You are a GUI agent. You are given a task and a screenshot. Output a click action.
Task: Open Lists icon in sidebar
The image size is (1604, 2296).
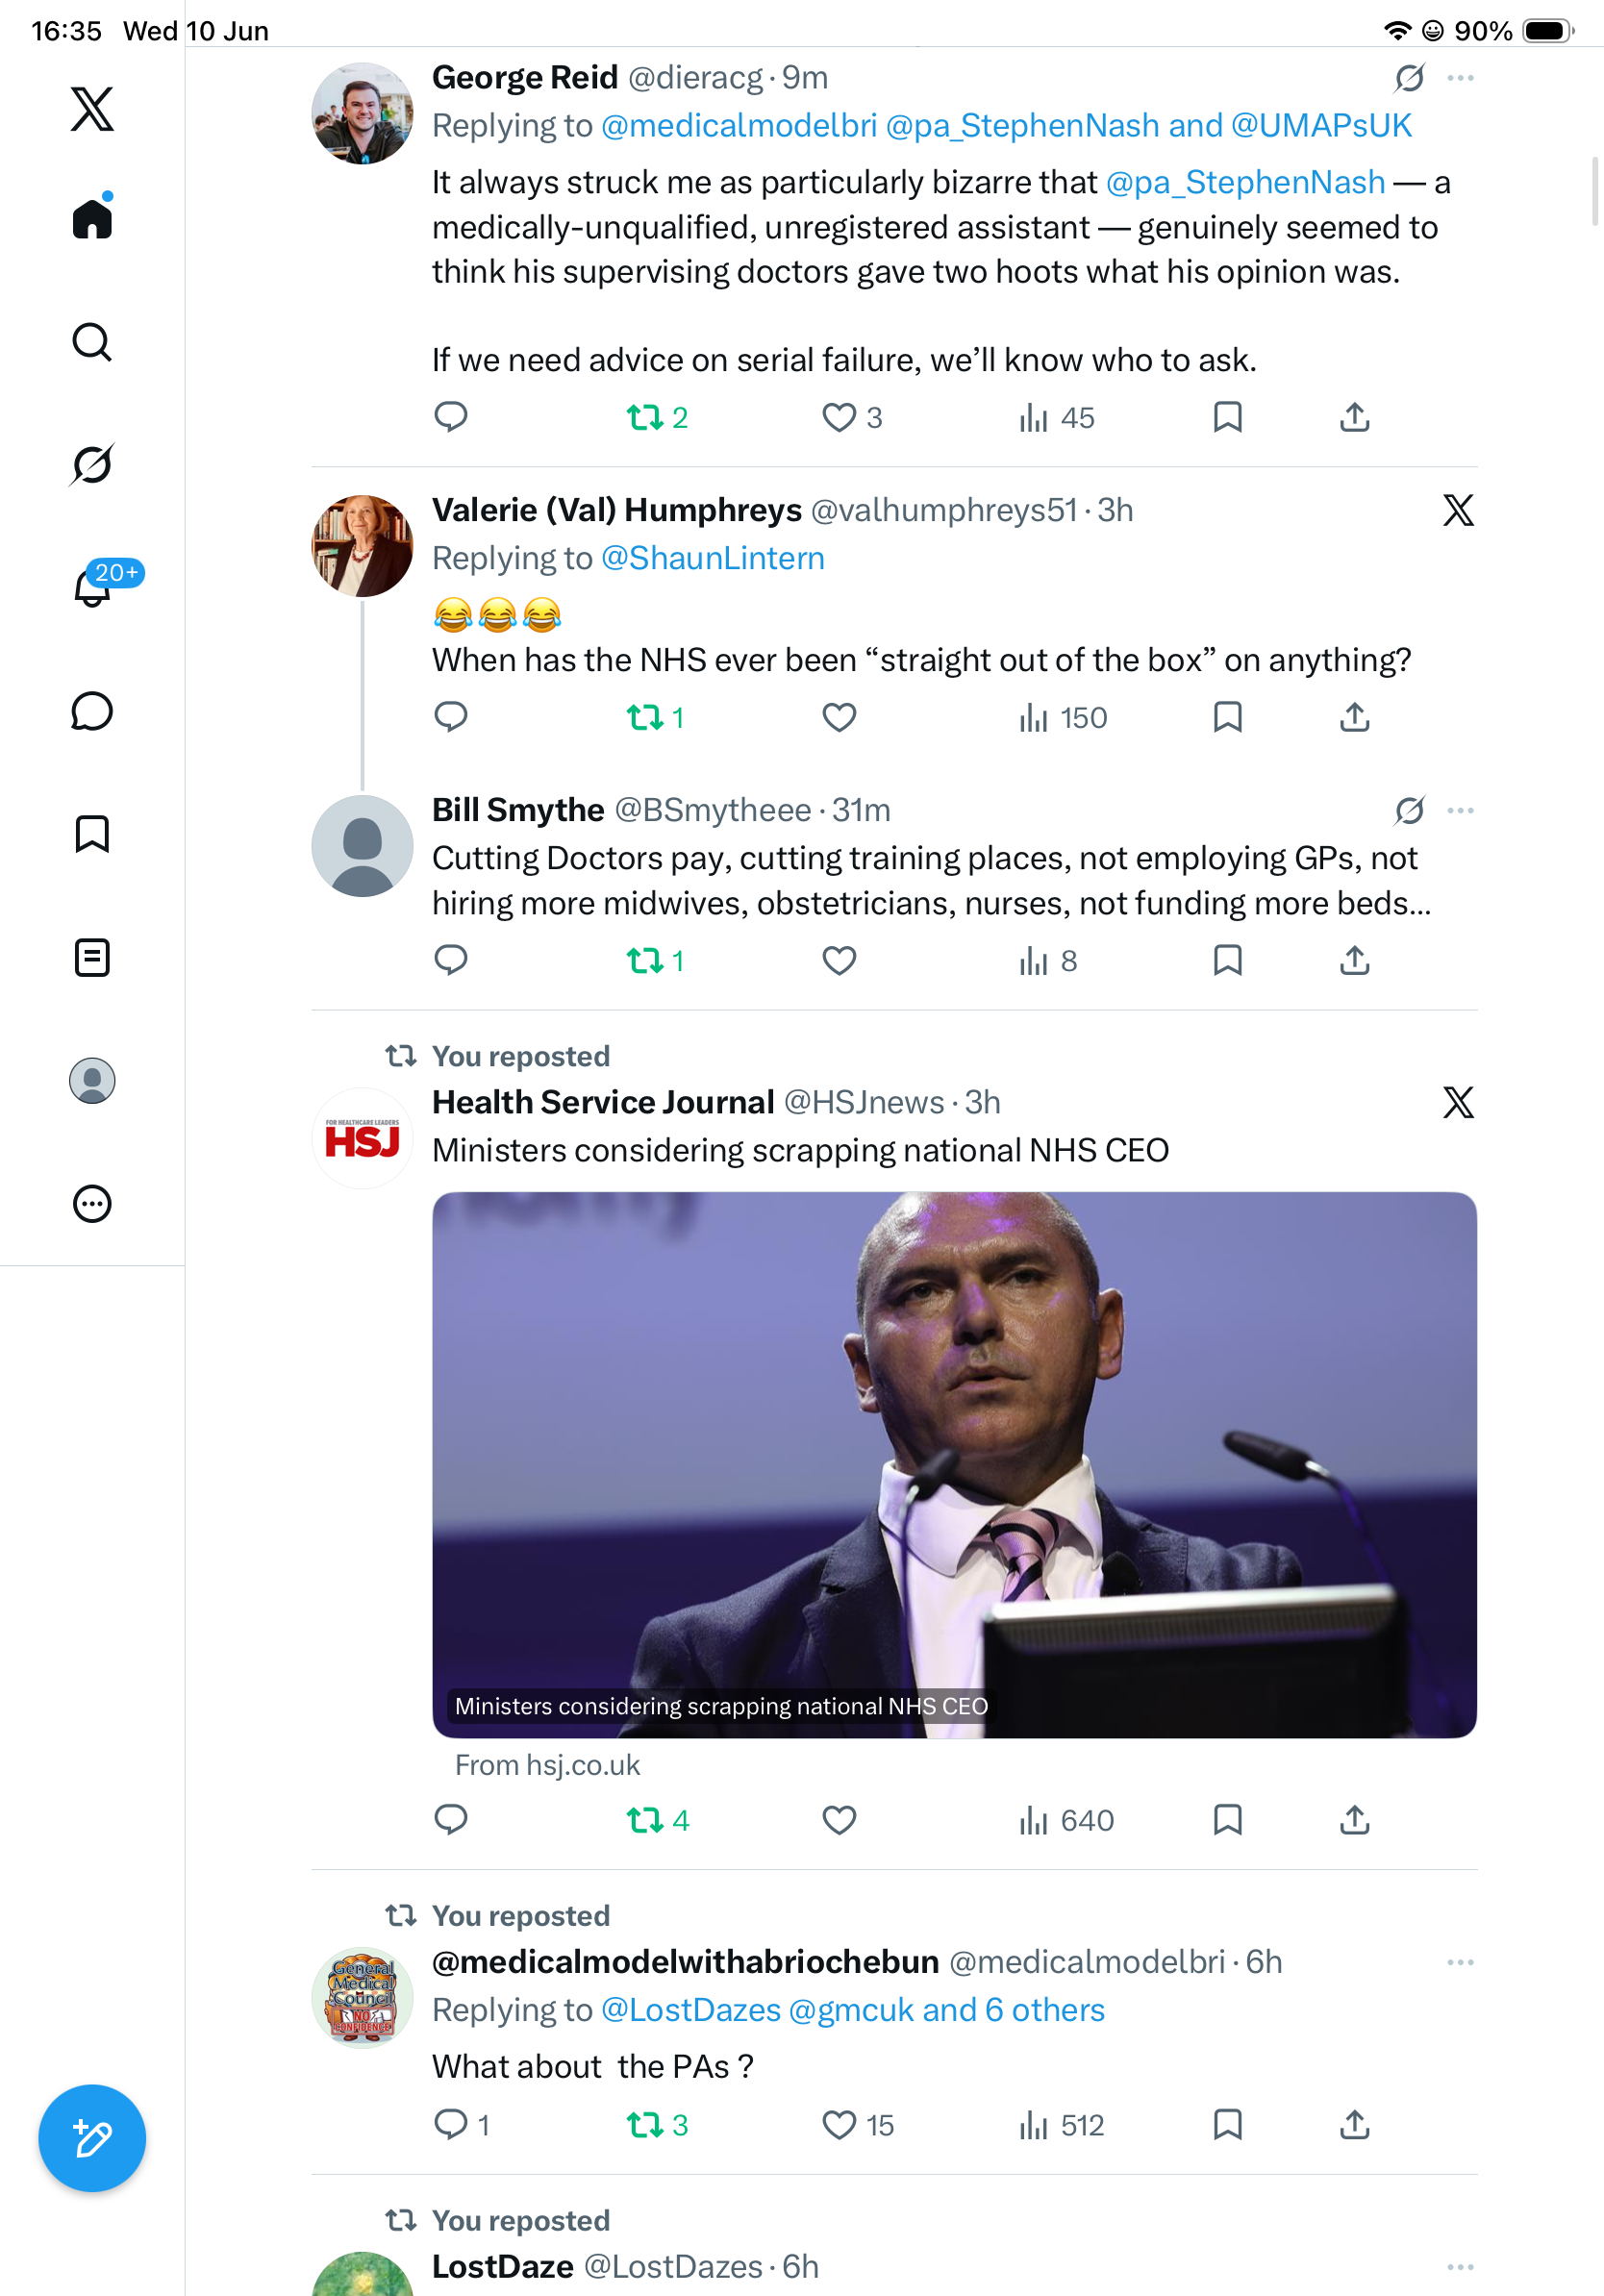pos(92,957)
